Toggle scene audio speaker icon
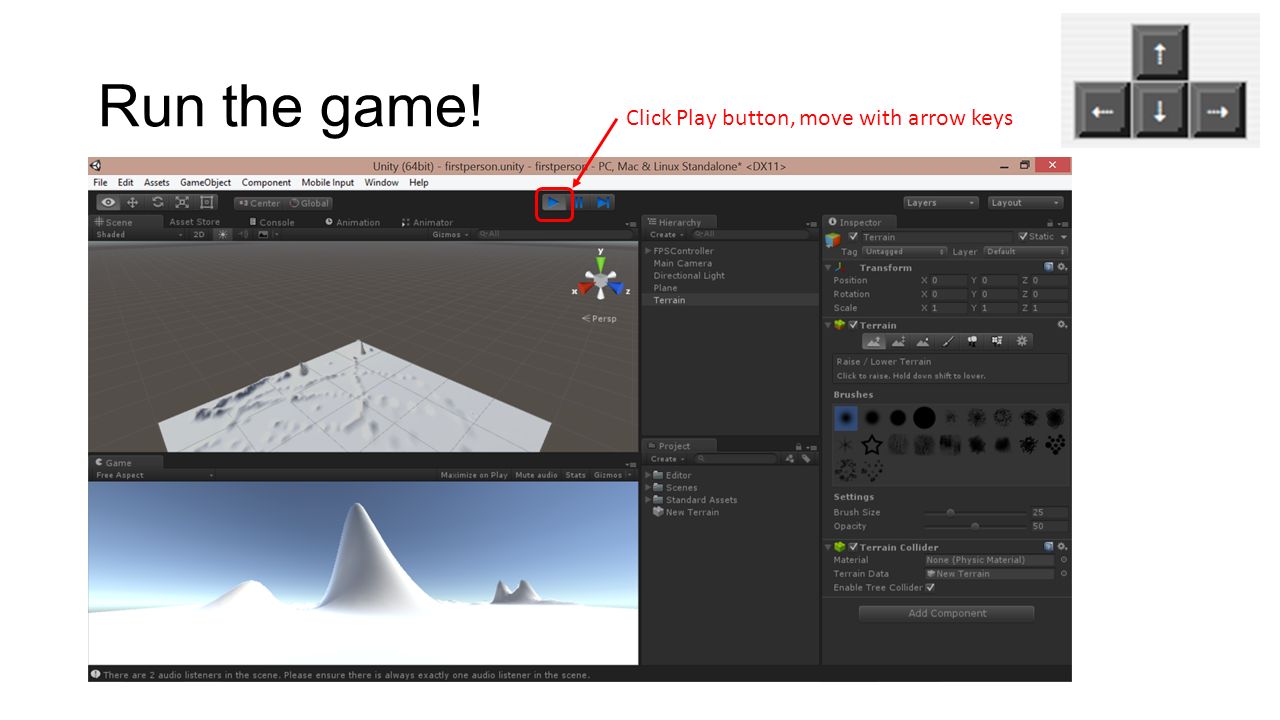Screen dimensions: 1280x720 [x=243, y=234]
